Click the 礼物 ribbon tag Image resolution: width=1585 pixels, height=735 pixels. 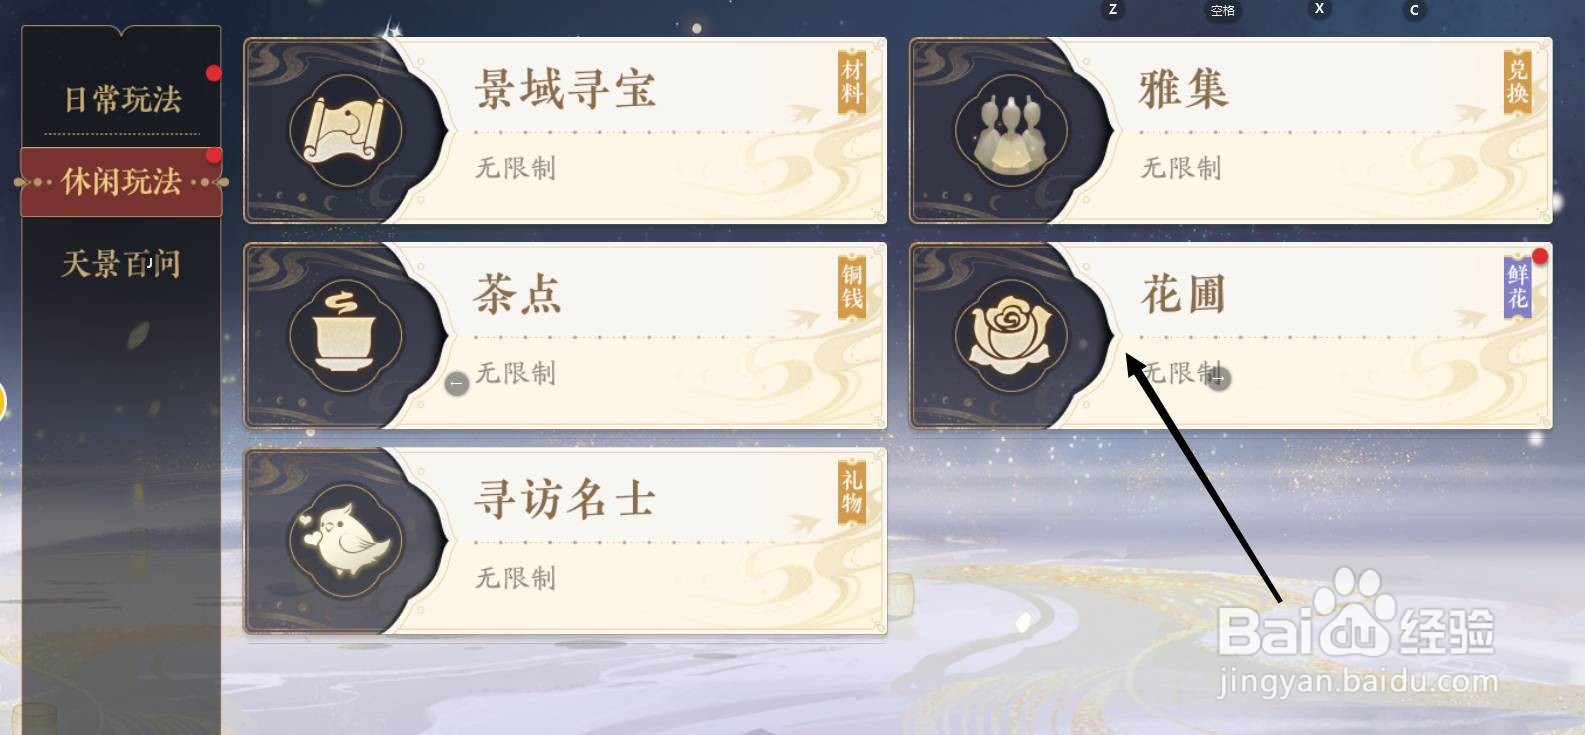[x=852, y=493]
